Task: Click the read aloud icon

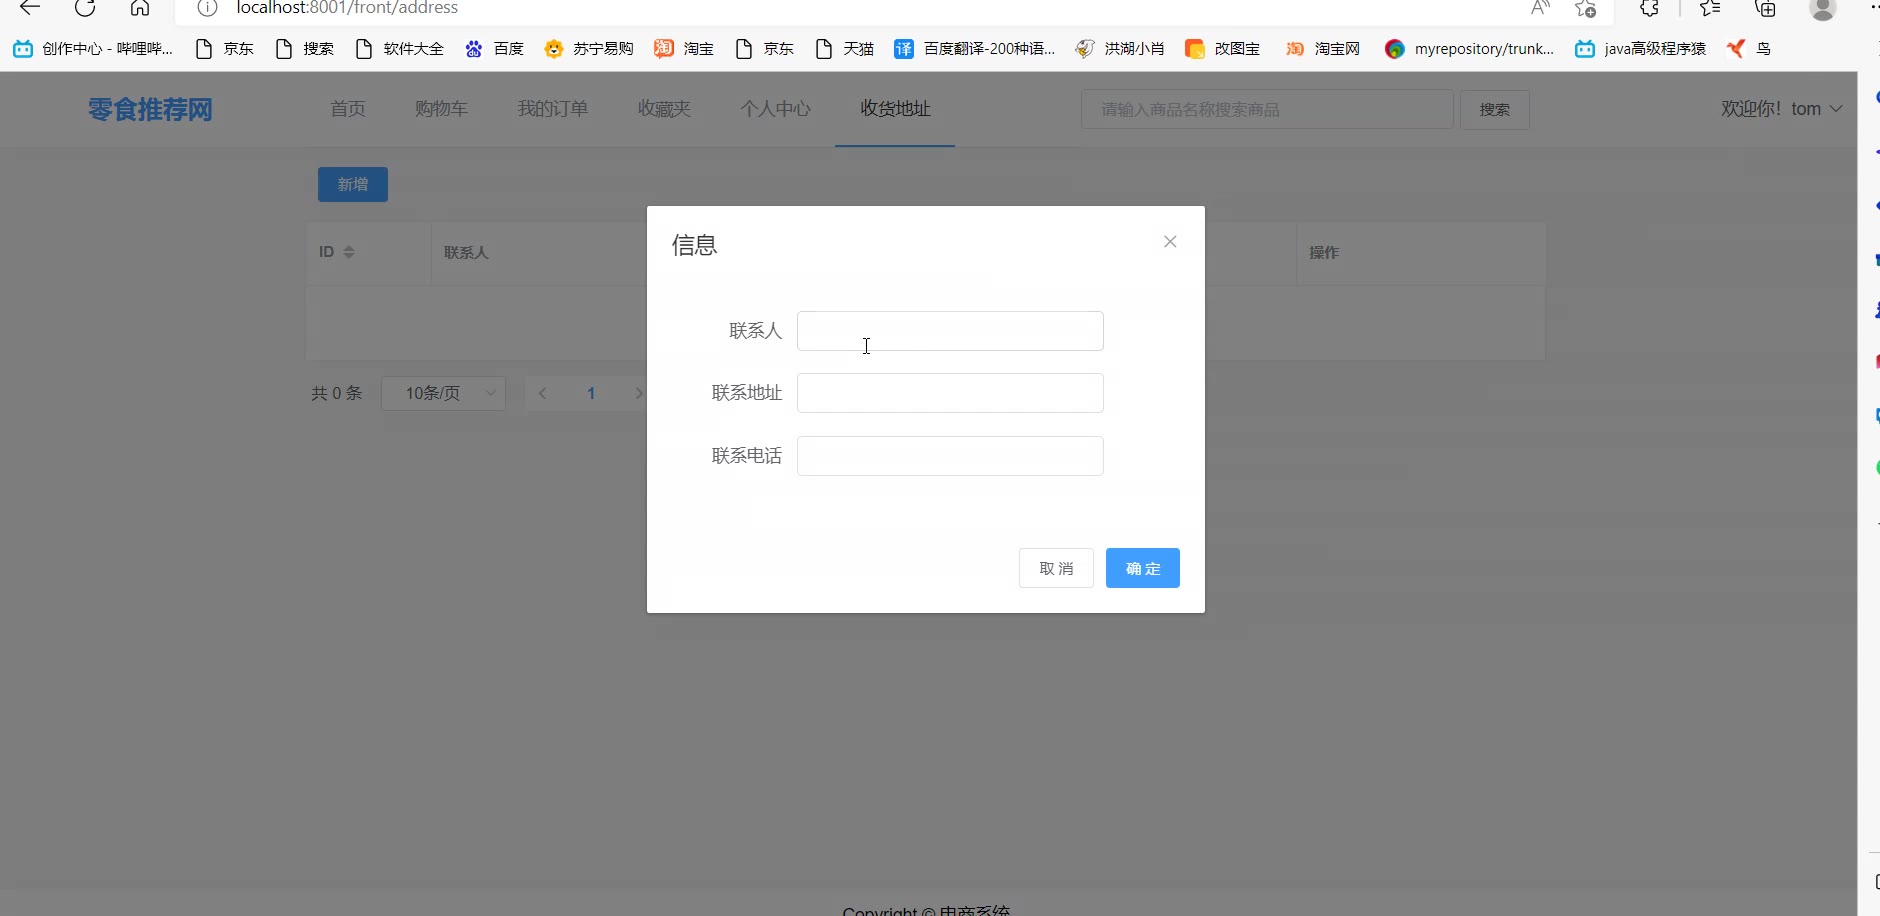Action: (x=1540, y=8)
